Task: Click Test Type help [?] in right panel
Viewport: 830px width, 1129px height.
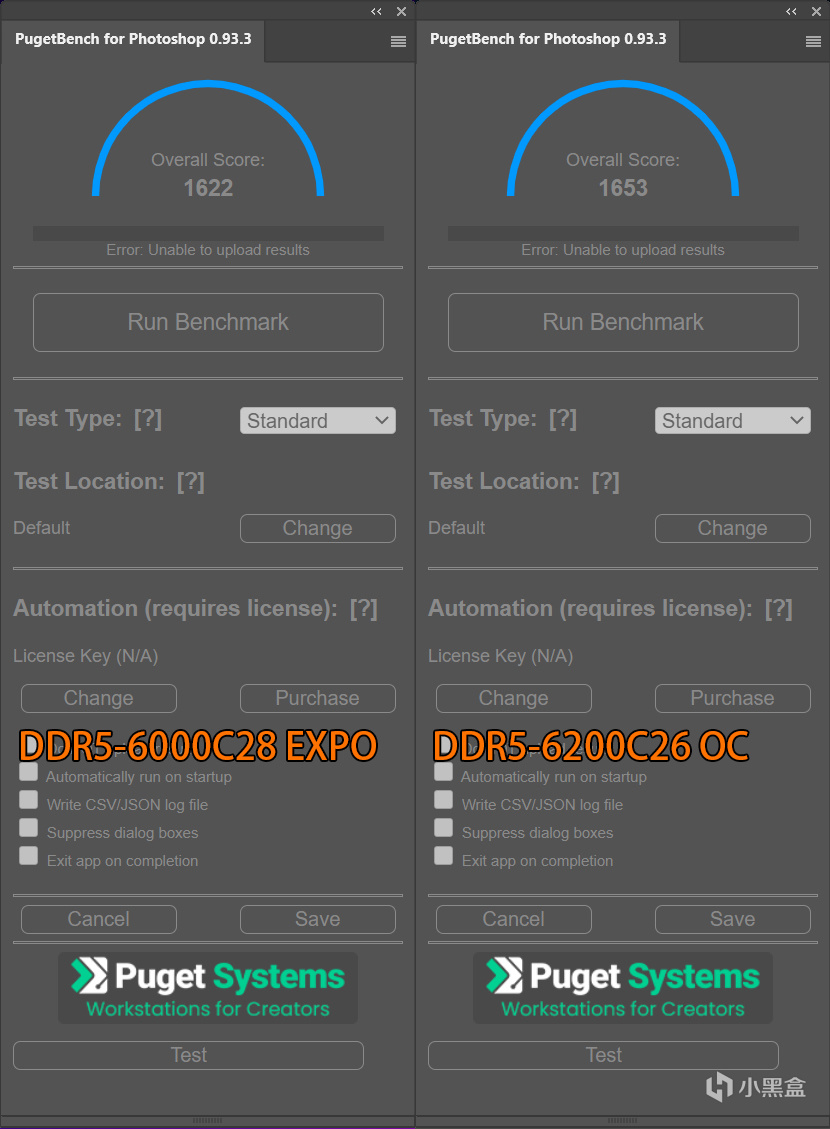Action: 563,419
